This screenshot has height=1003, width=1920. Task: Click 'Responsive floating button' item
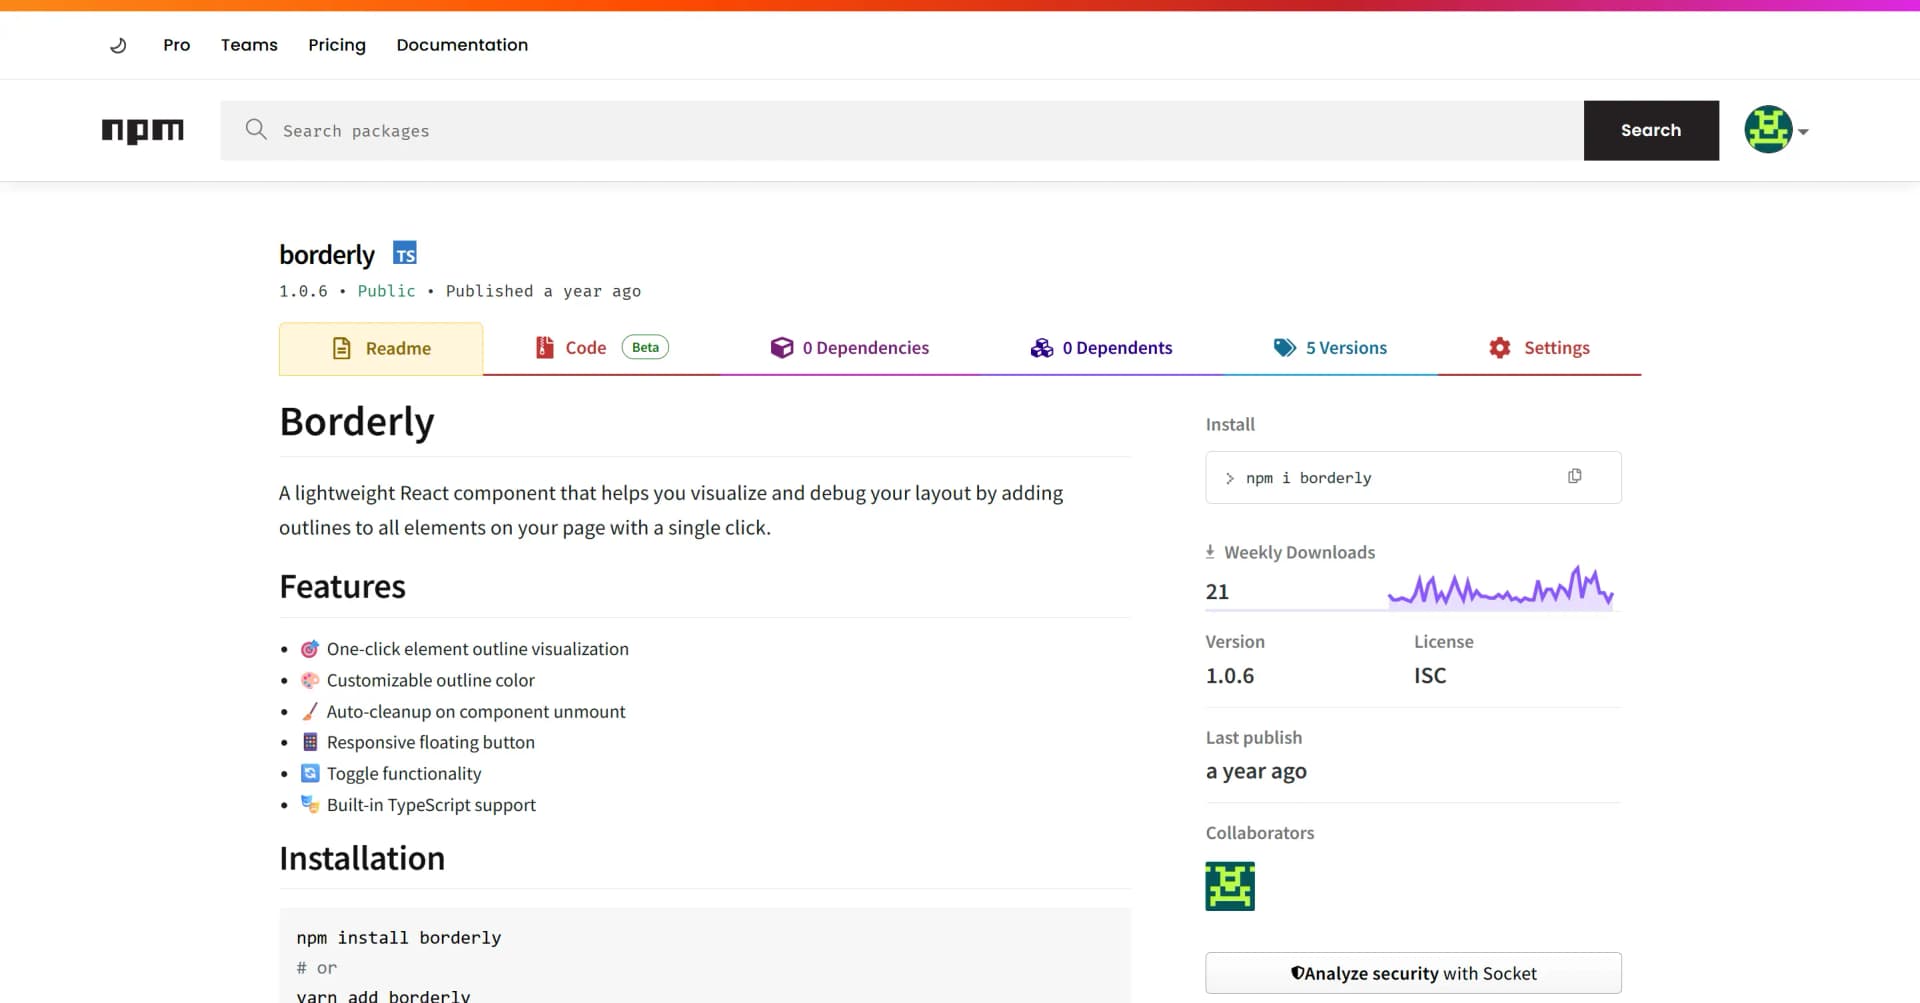[431, 742]
